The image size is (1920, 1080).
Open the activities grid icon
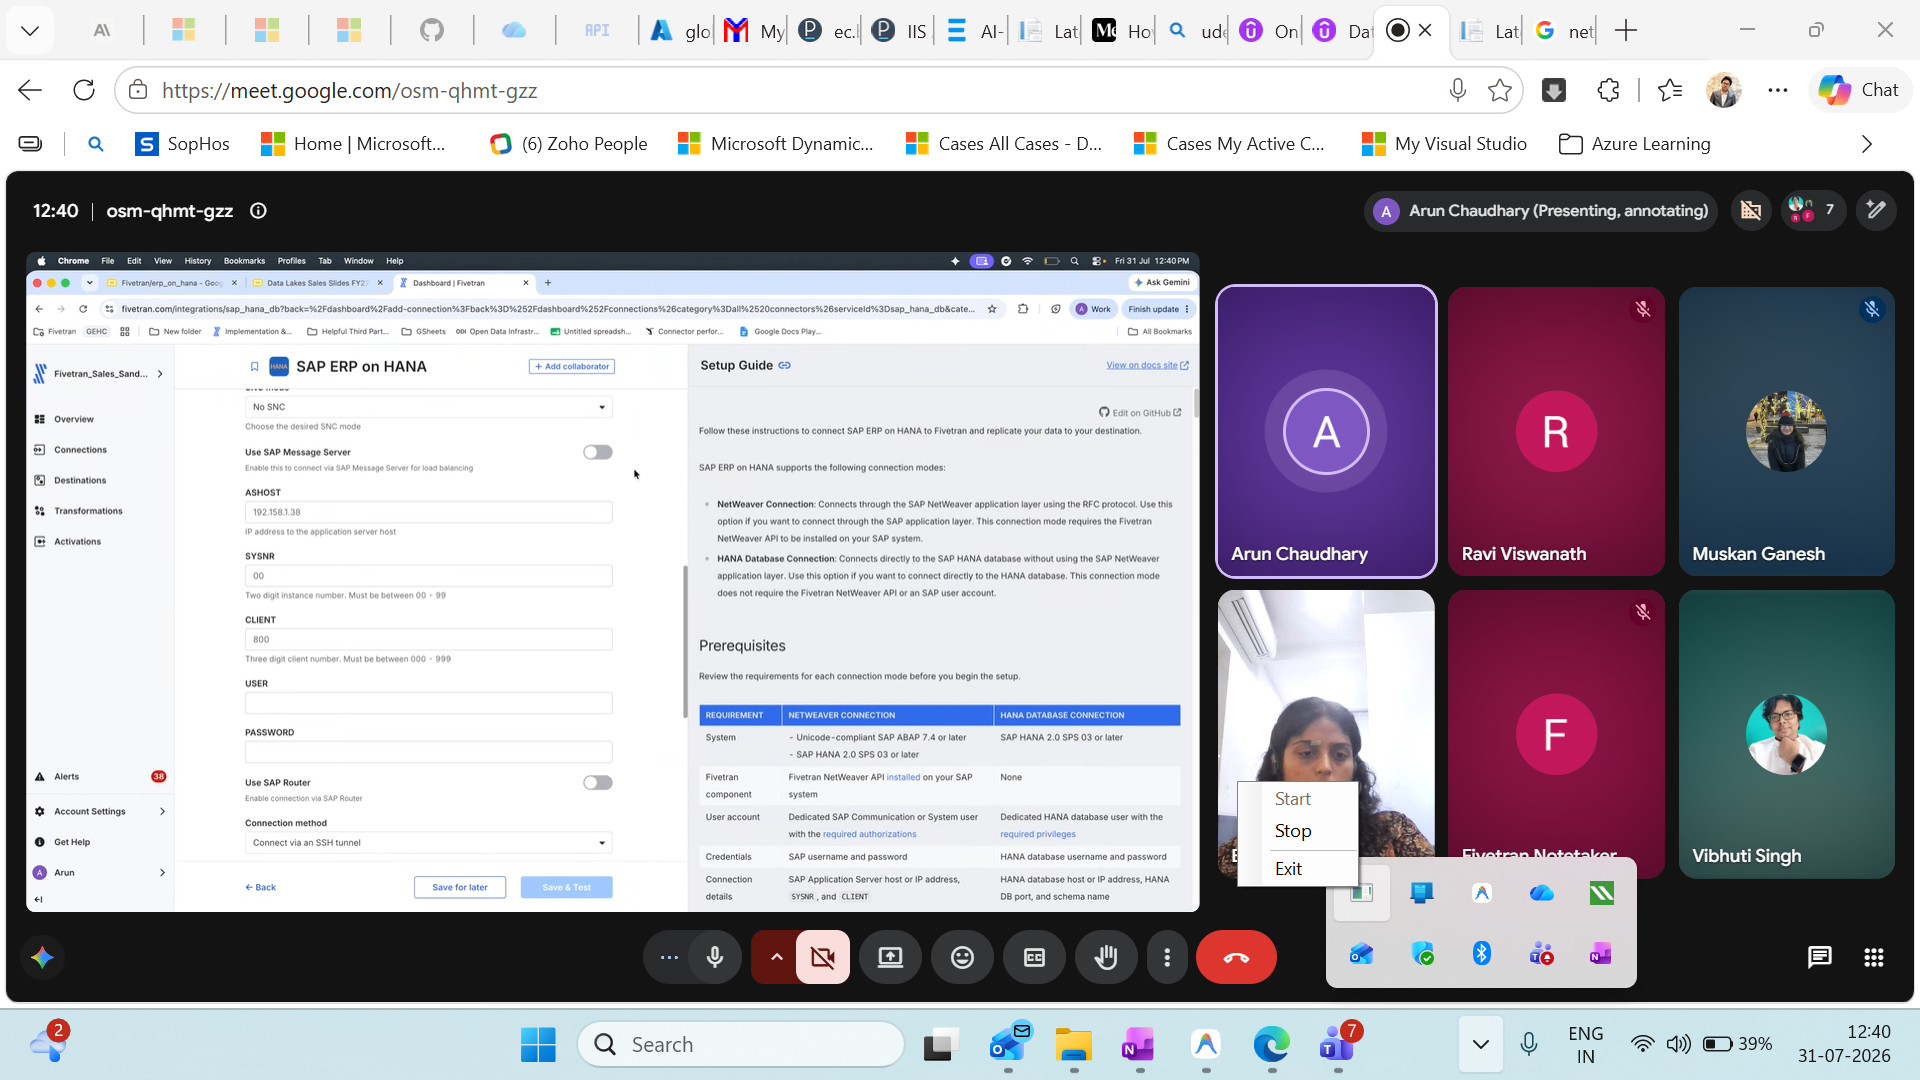(1874, 958)
